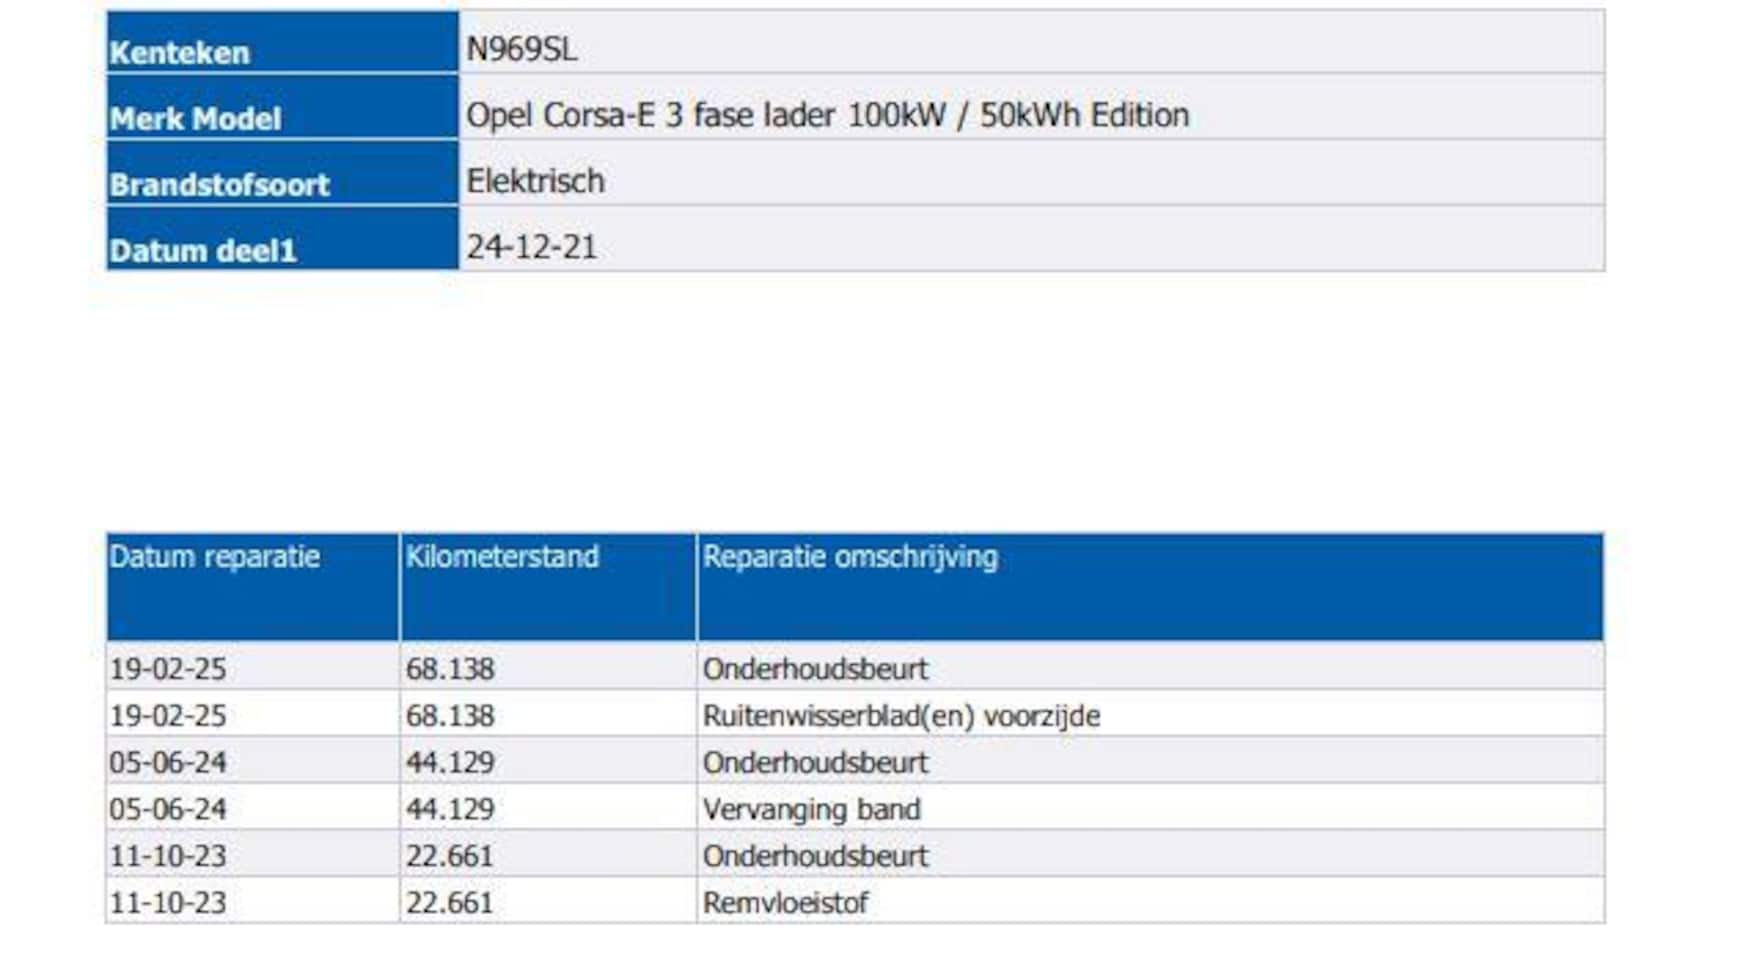Select the Vervanging band repair entry
1741x960 pixels.
click(x=811, y=809)
